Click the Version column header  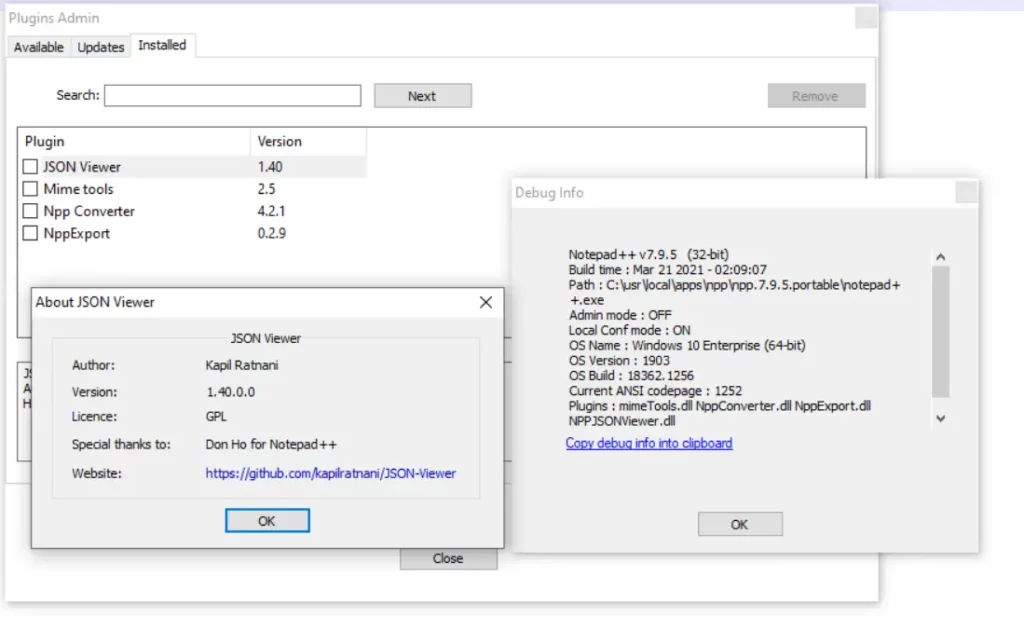(308, 142)
